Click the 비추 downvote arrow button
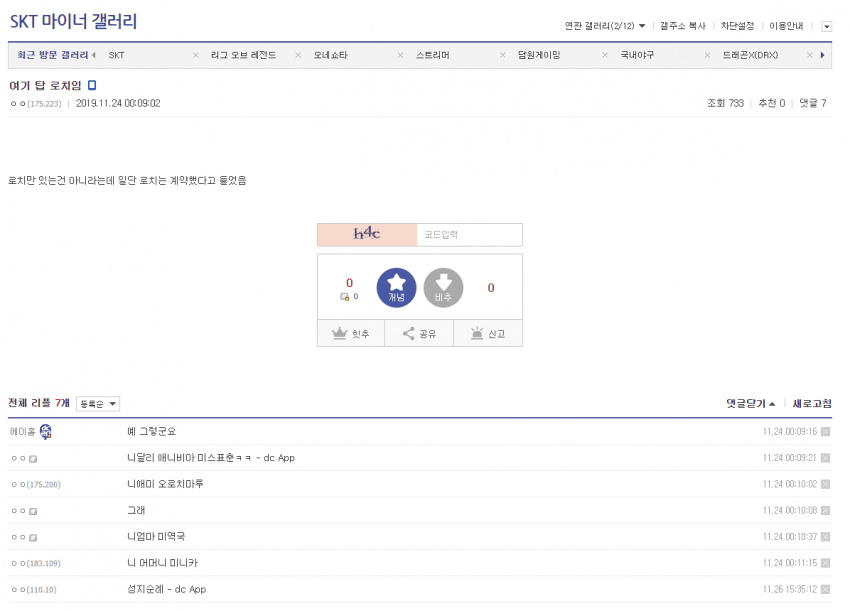 pos(443,288)
